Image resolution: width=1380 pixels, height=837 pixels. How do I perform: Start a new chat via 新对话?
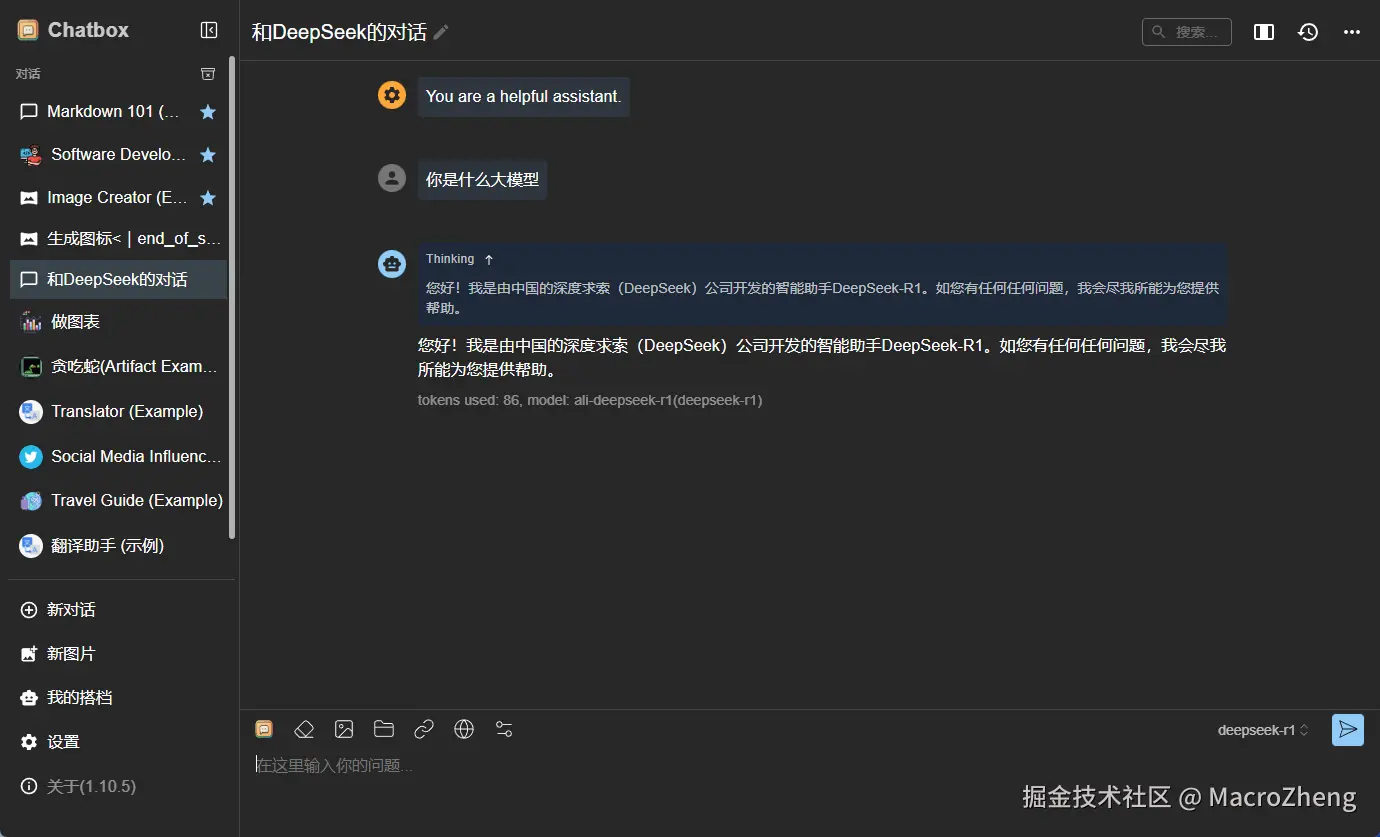(x=120, y=610)
